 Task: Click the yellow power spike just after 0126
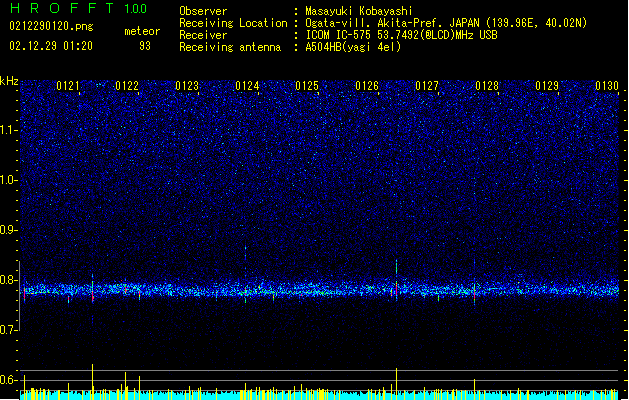(x=396, y=383)
